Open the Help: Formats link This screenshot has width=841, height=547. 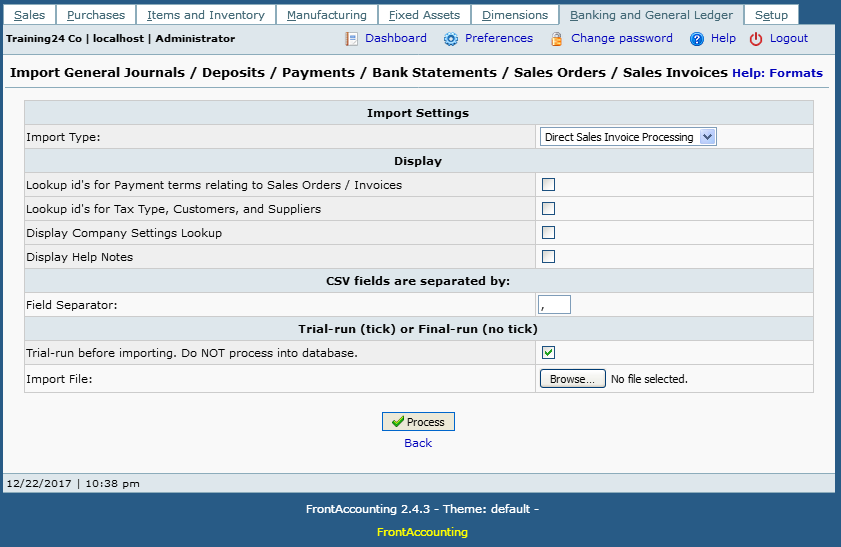point(777,73)
